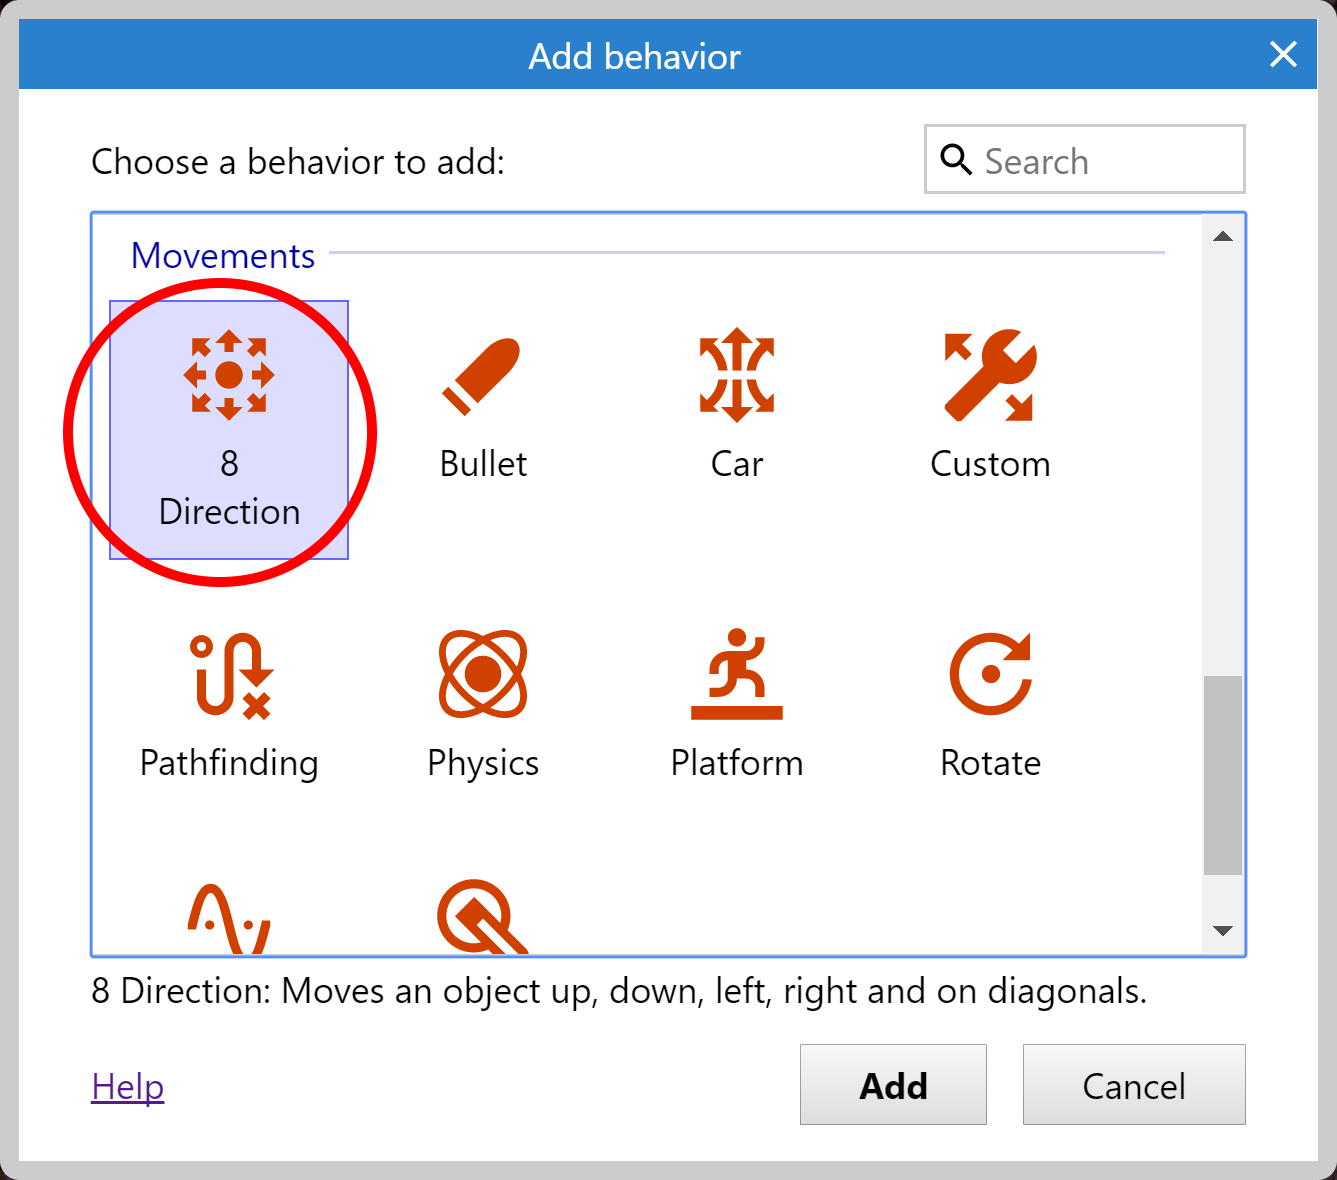Screen dimensions: 1337x1180
Task: Click the search magnifier icon
Action: click(956, 159)
